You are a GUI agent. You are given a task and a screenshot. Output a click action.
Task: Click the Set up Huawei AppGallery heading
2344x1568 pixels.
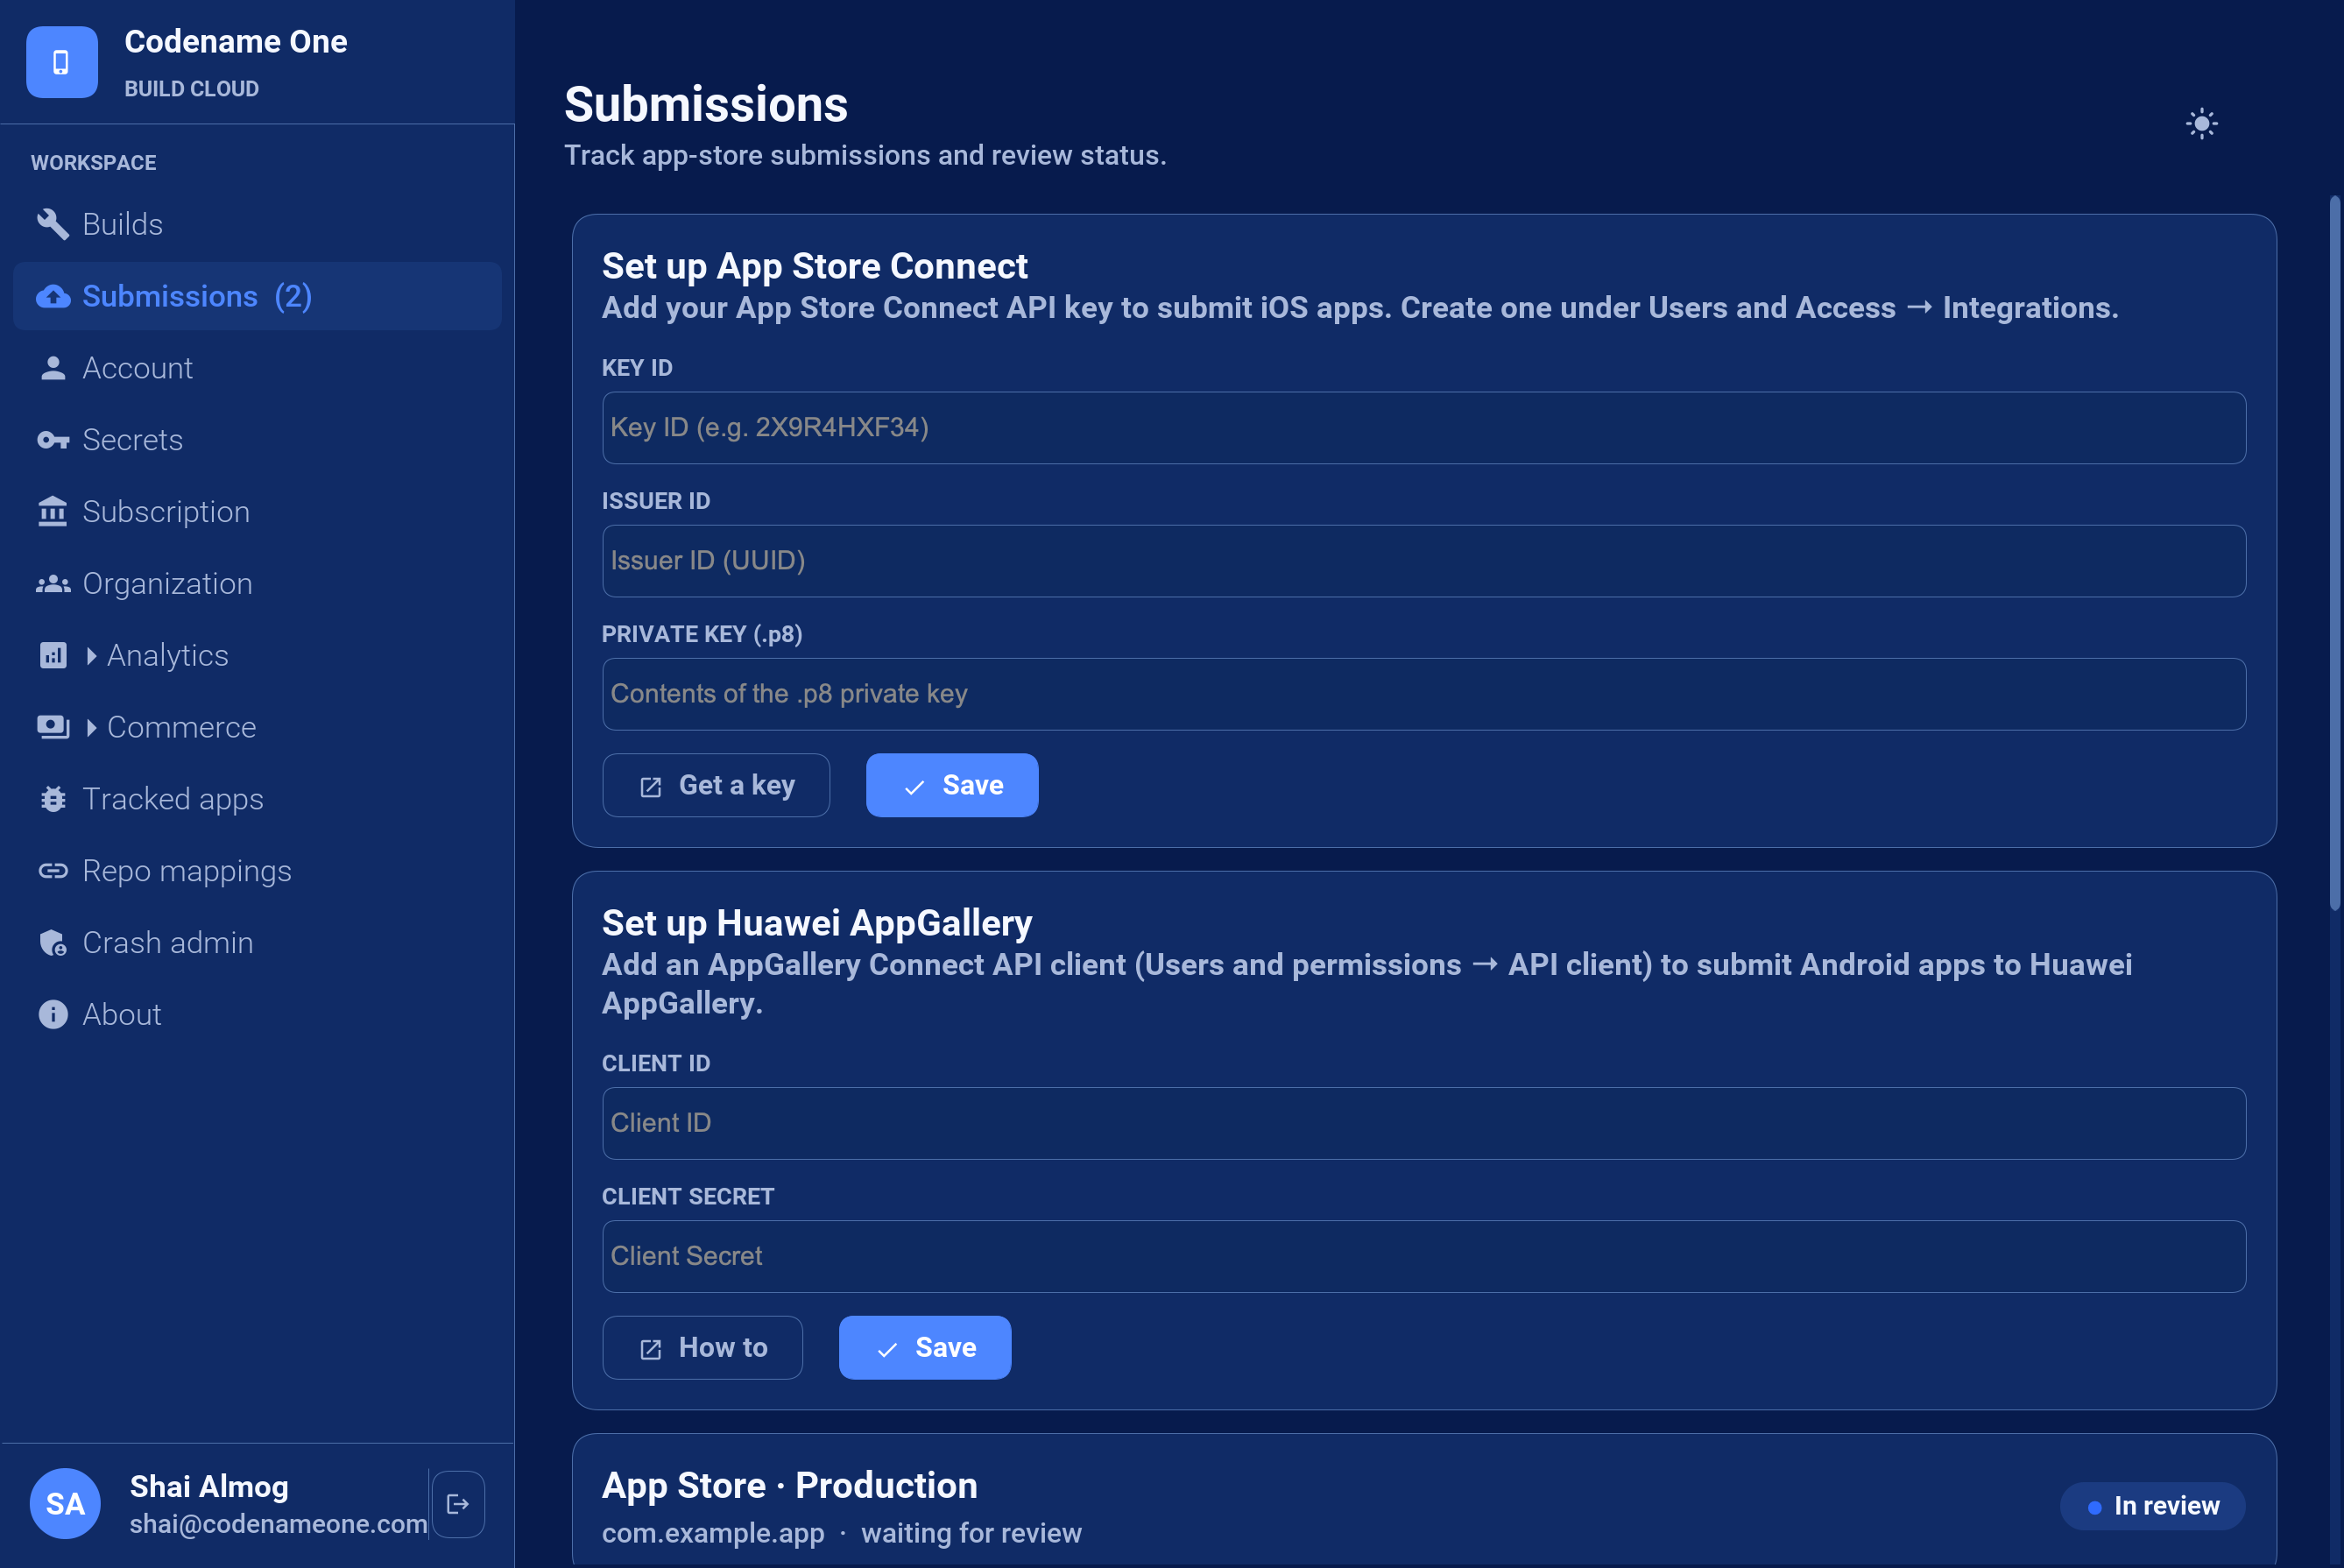[x=817, y=923]
